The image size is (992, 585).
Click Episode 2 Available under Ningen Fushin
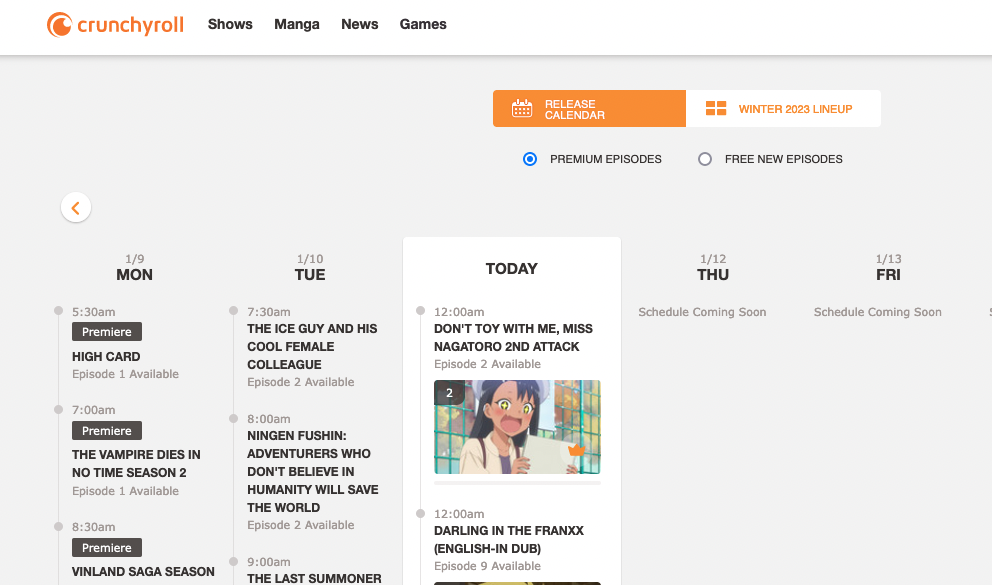(x=301, y=525)
